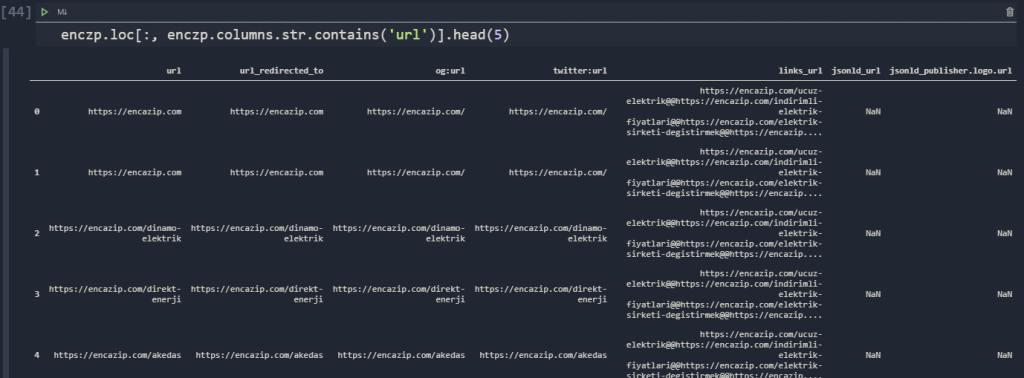Click the 'jsonld_publisher.logo.url' column header
This screenshot has height=378, width=1024.
point(951,71)
